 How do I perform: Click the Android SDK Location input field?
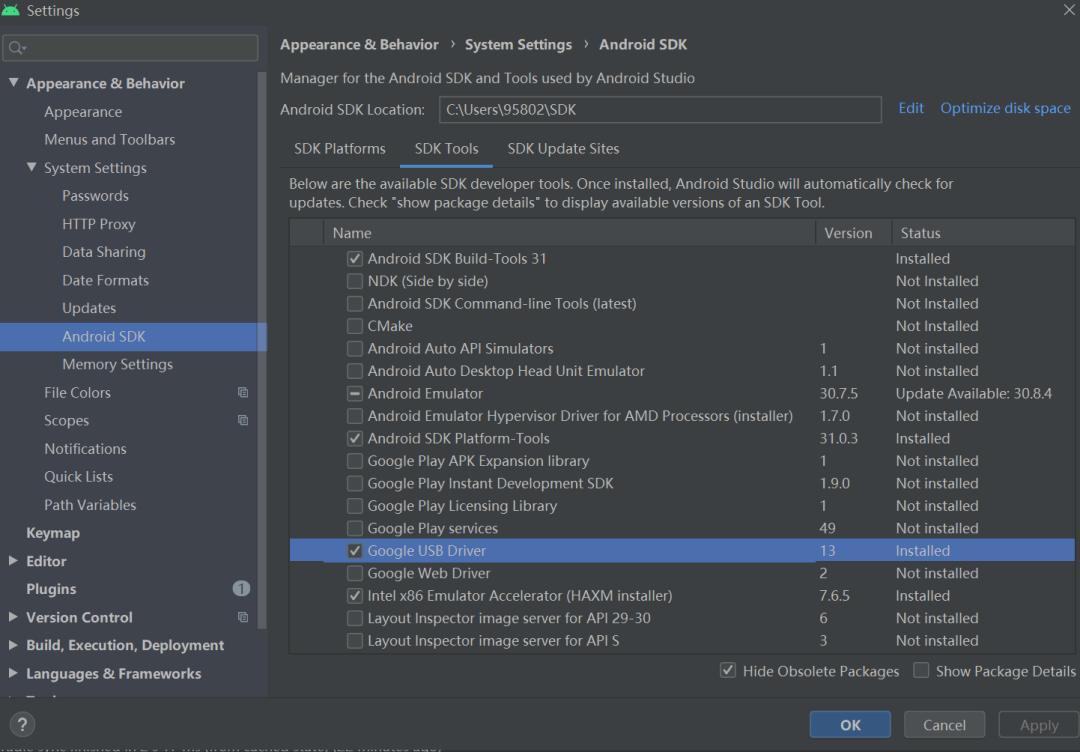[x=660, y=108]
